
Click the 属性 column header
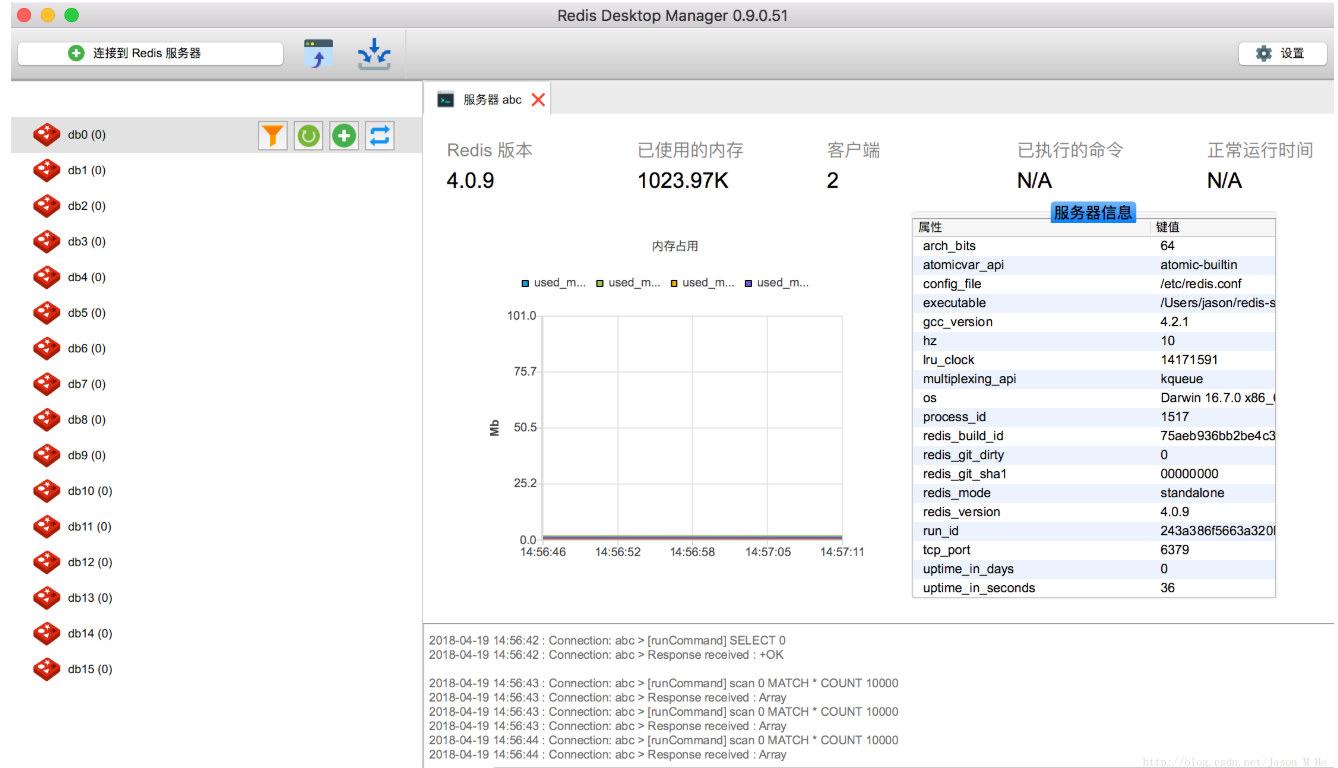pyautogui.click(x=1032, y=227)
